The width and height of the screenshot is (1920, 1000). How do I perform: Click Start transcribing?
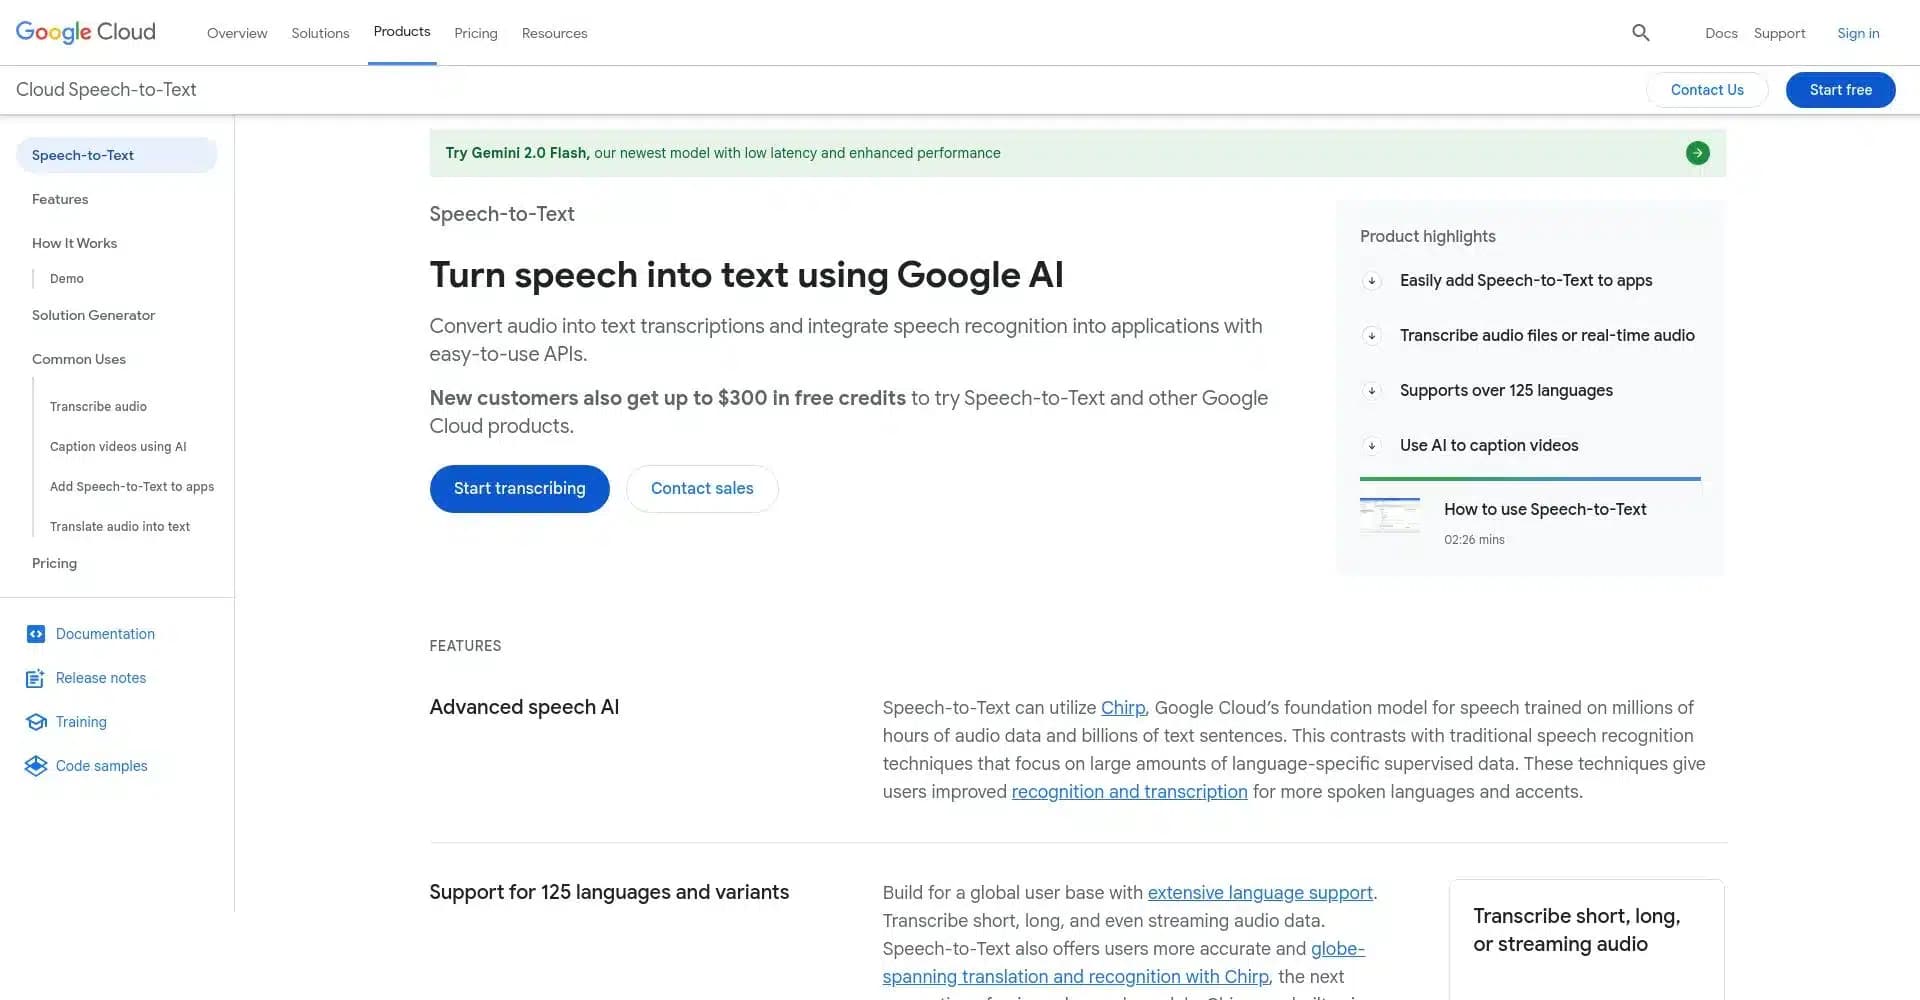pyautogui.click(x=519, y=489)
